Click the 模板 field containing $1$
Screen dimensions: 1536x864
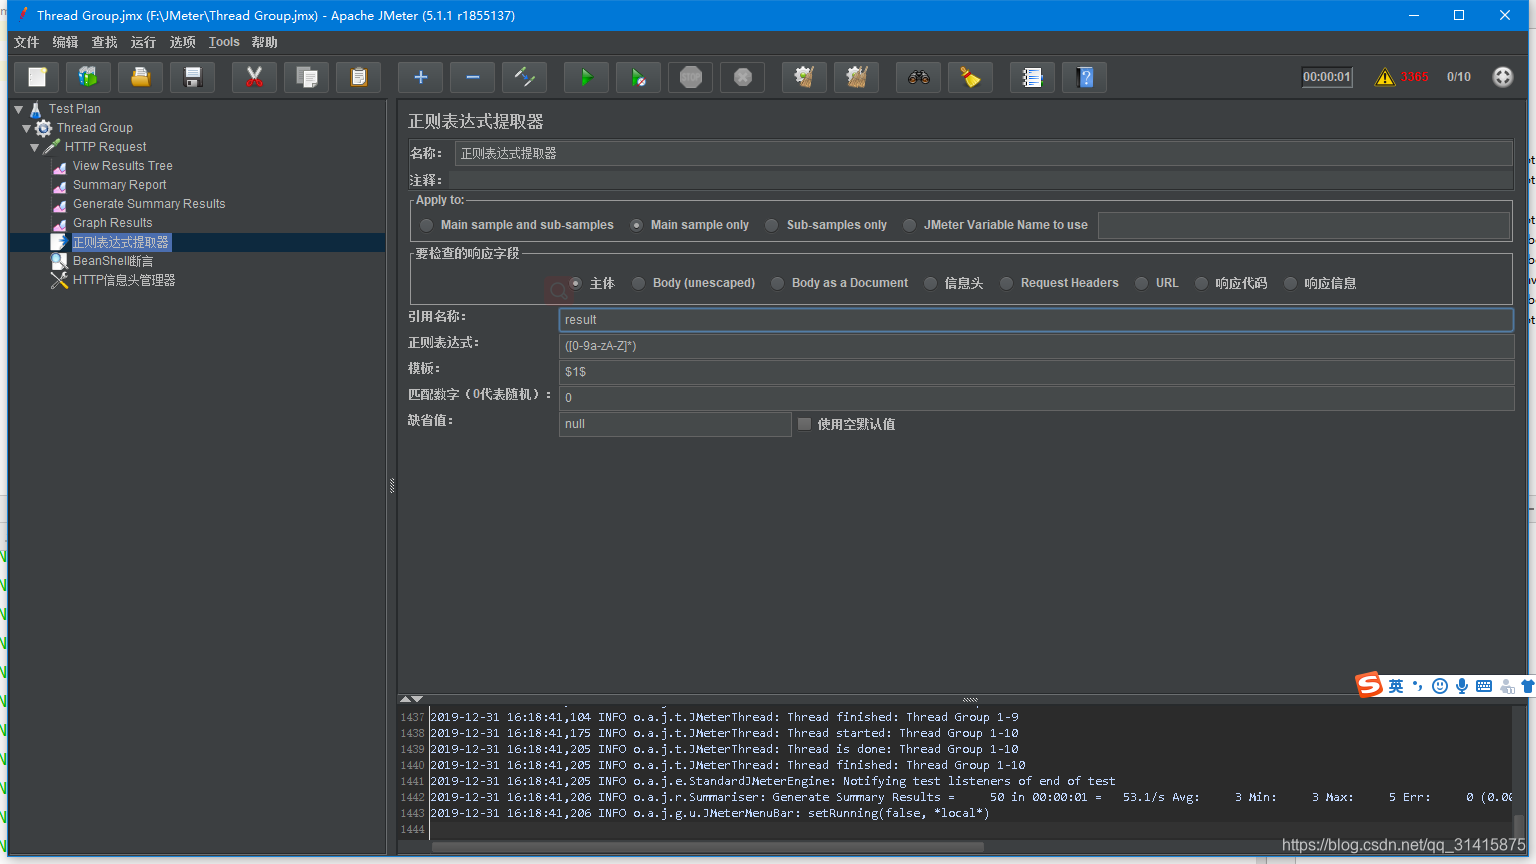coord(1036,372)
